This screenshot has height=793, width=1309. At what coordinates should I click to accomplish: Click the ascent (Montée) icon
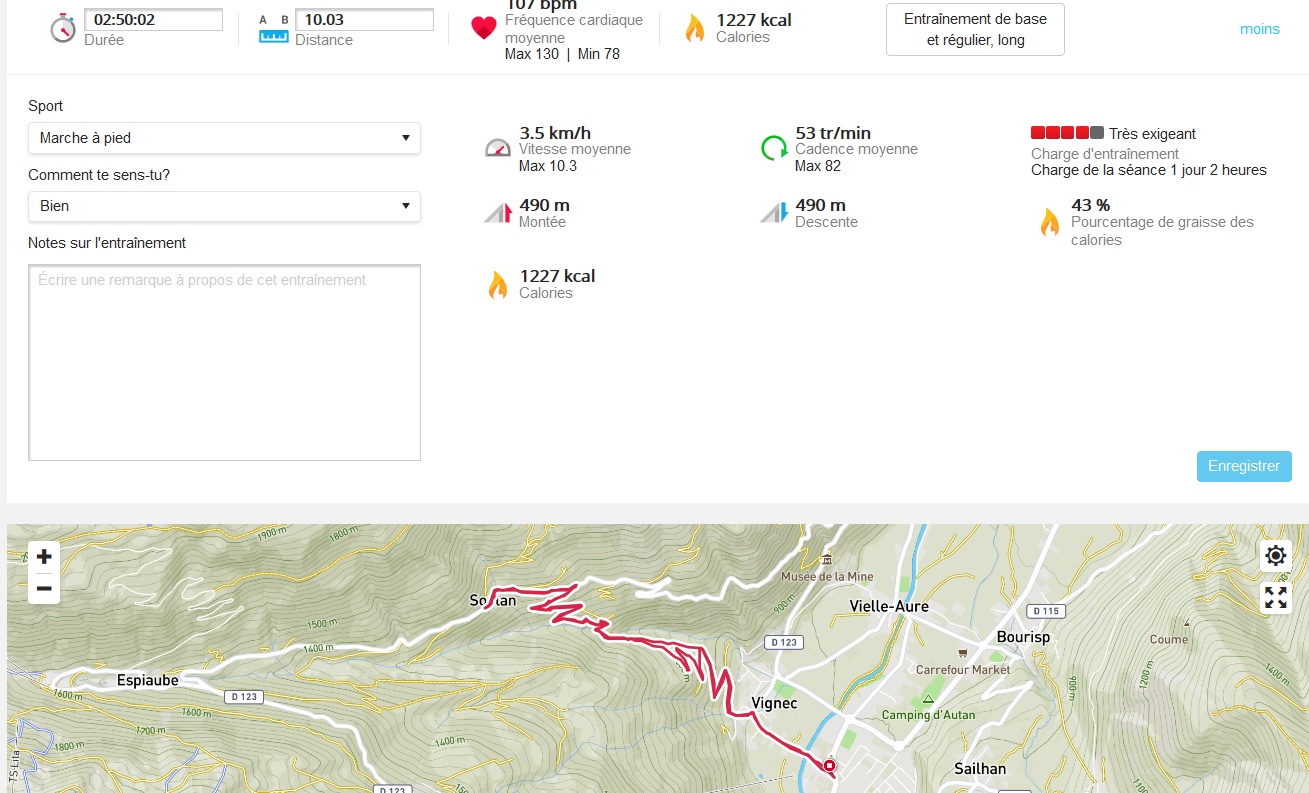(498, 212)
